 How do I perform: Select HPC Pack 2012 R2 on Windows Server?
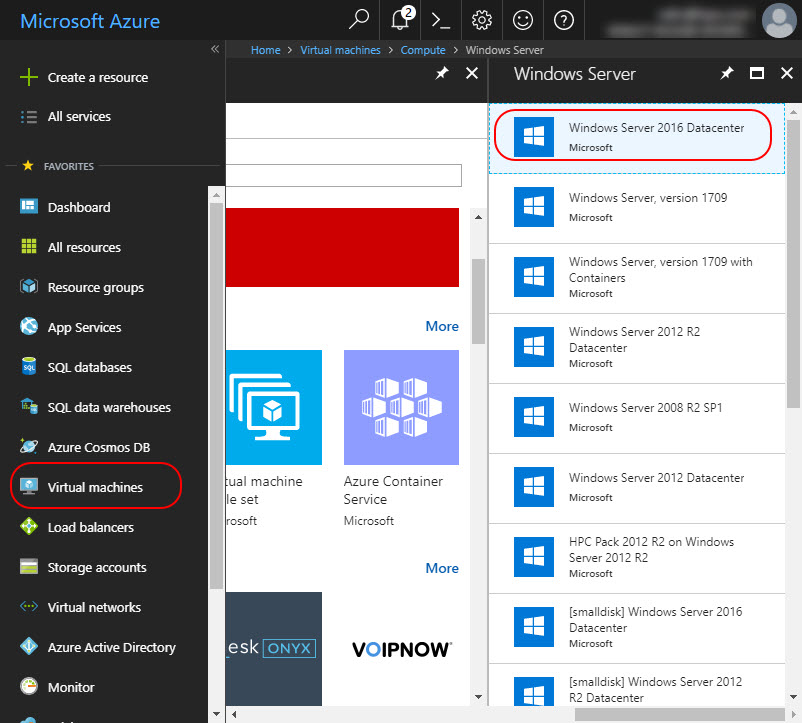click(637, 558)
